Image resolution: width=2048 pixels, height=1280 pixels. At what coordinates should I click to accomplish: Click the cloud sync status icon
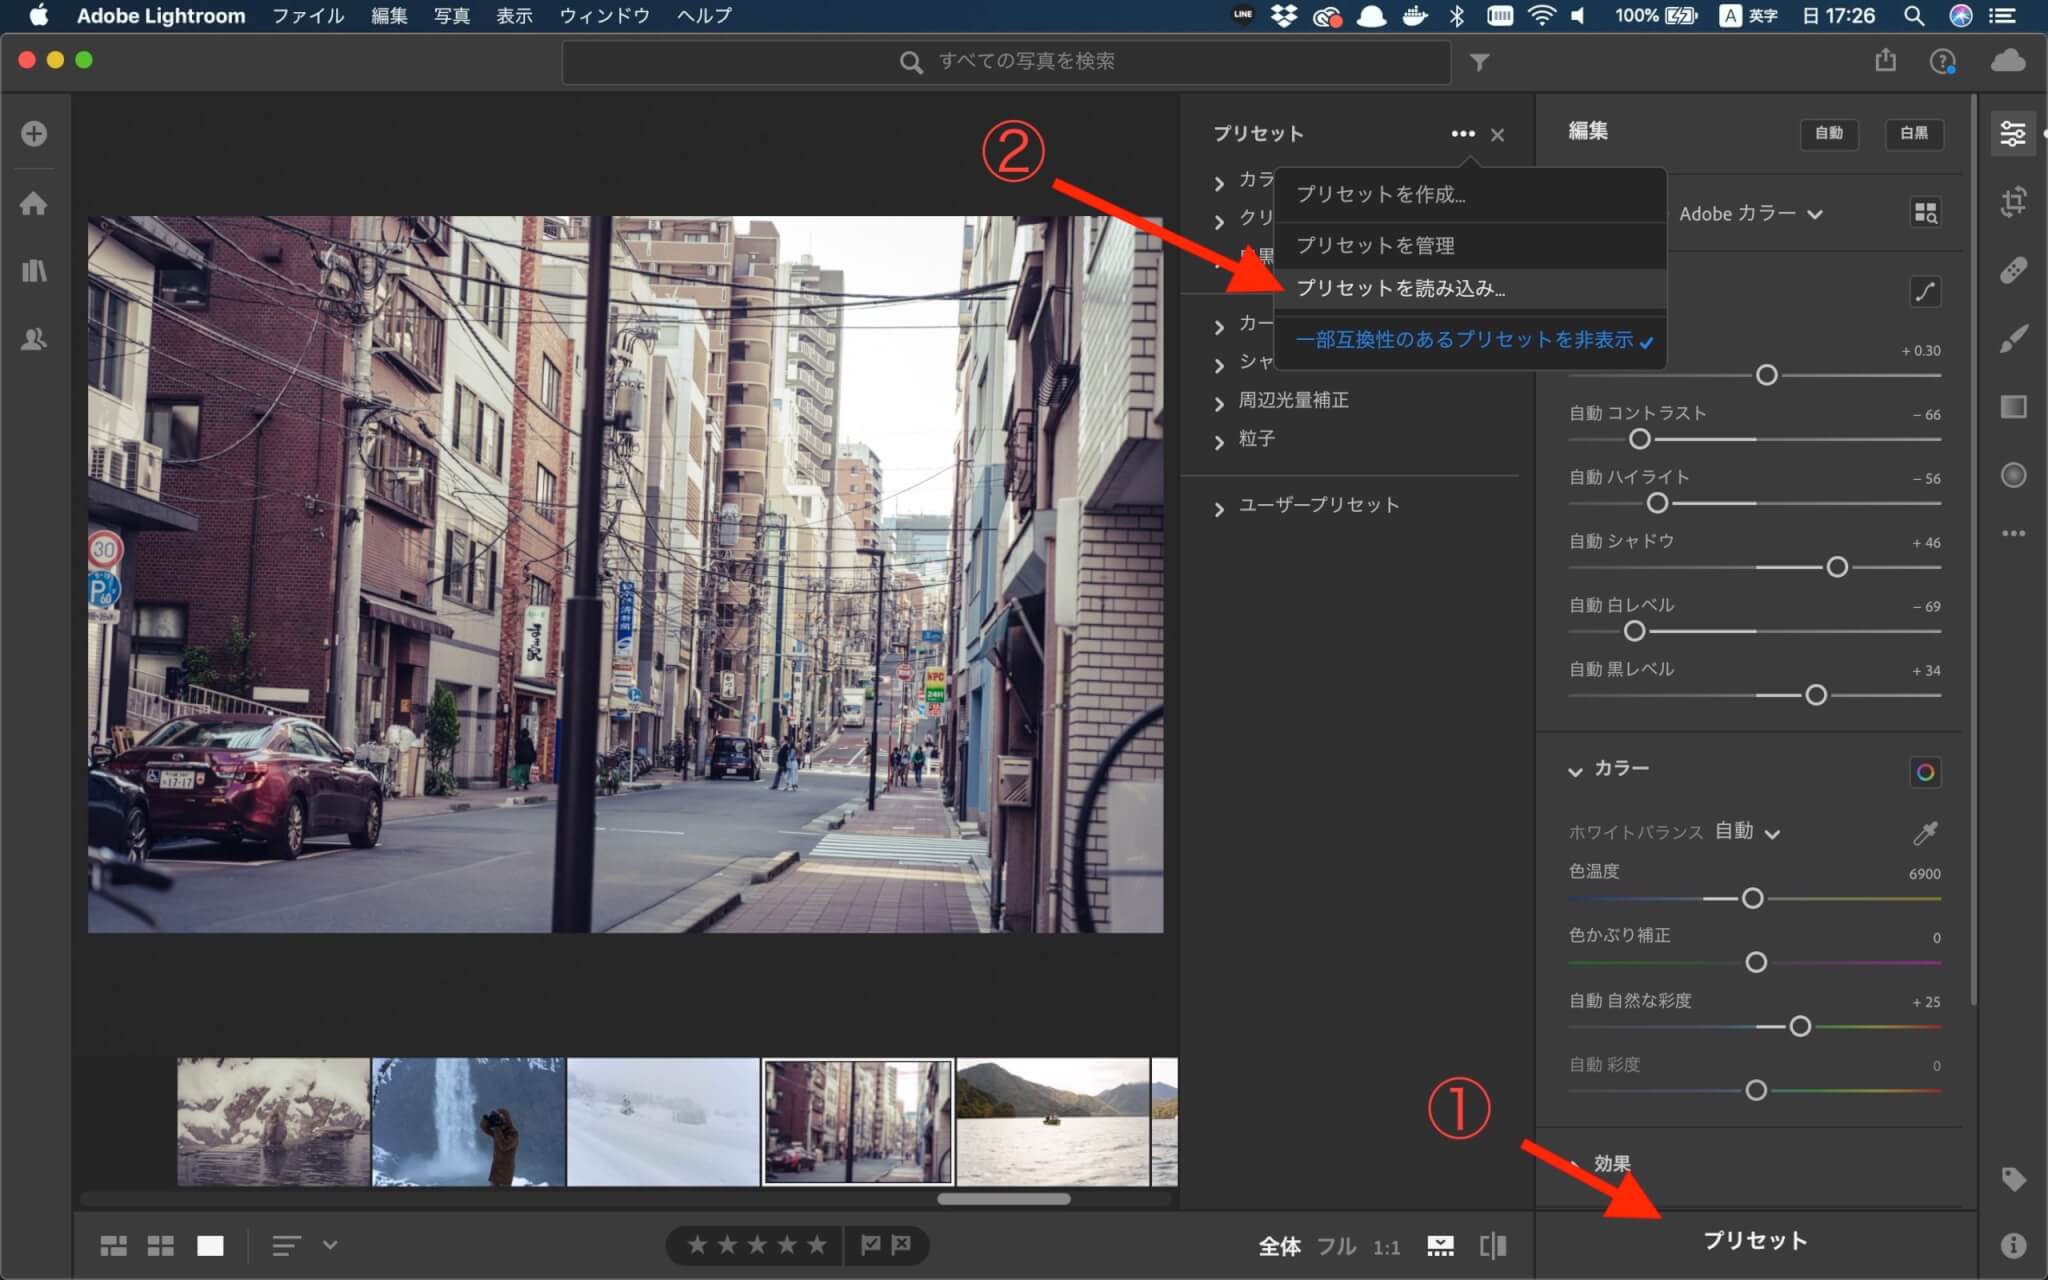pos(2008,61)
